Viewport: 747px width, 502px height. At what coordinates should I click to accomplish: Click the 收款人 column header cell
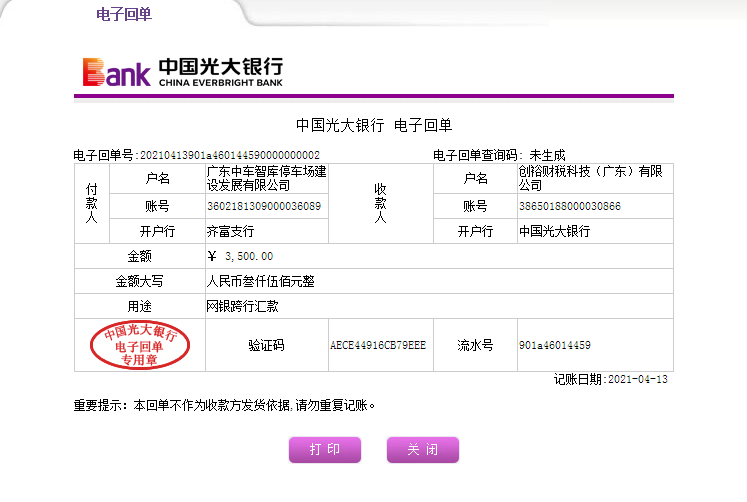[x=381, y=204]
